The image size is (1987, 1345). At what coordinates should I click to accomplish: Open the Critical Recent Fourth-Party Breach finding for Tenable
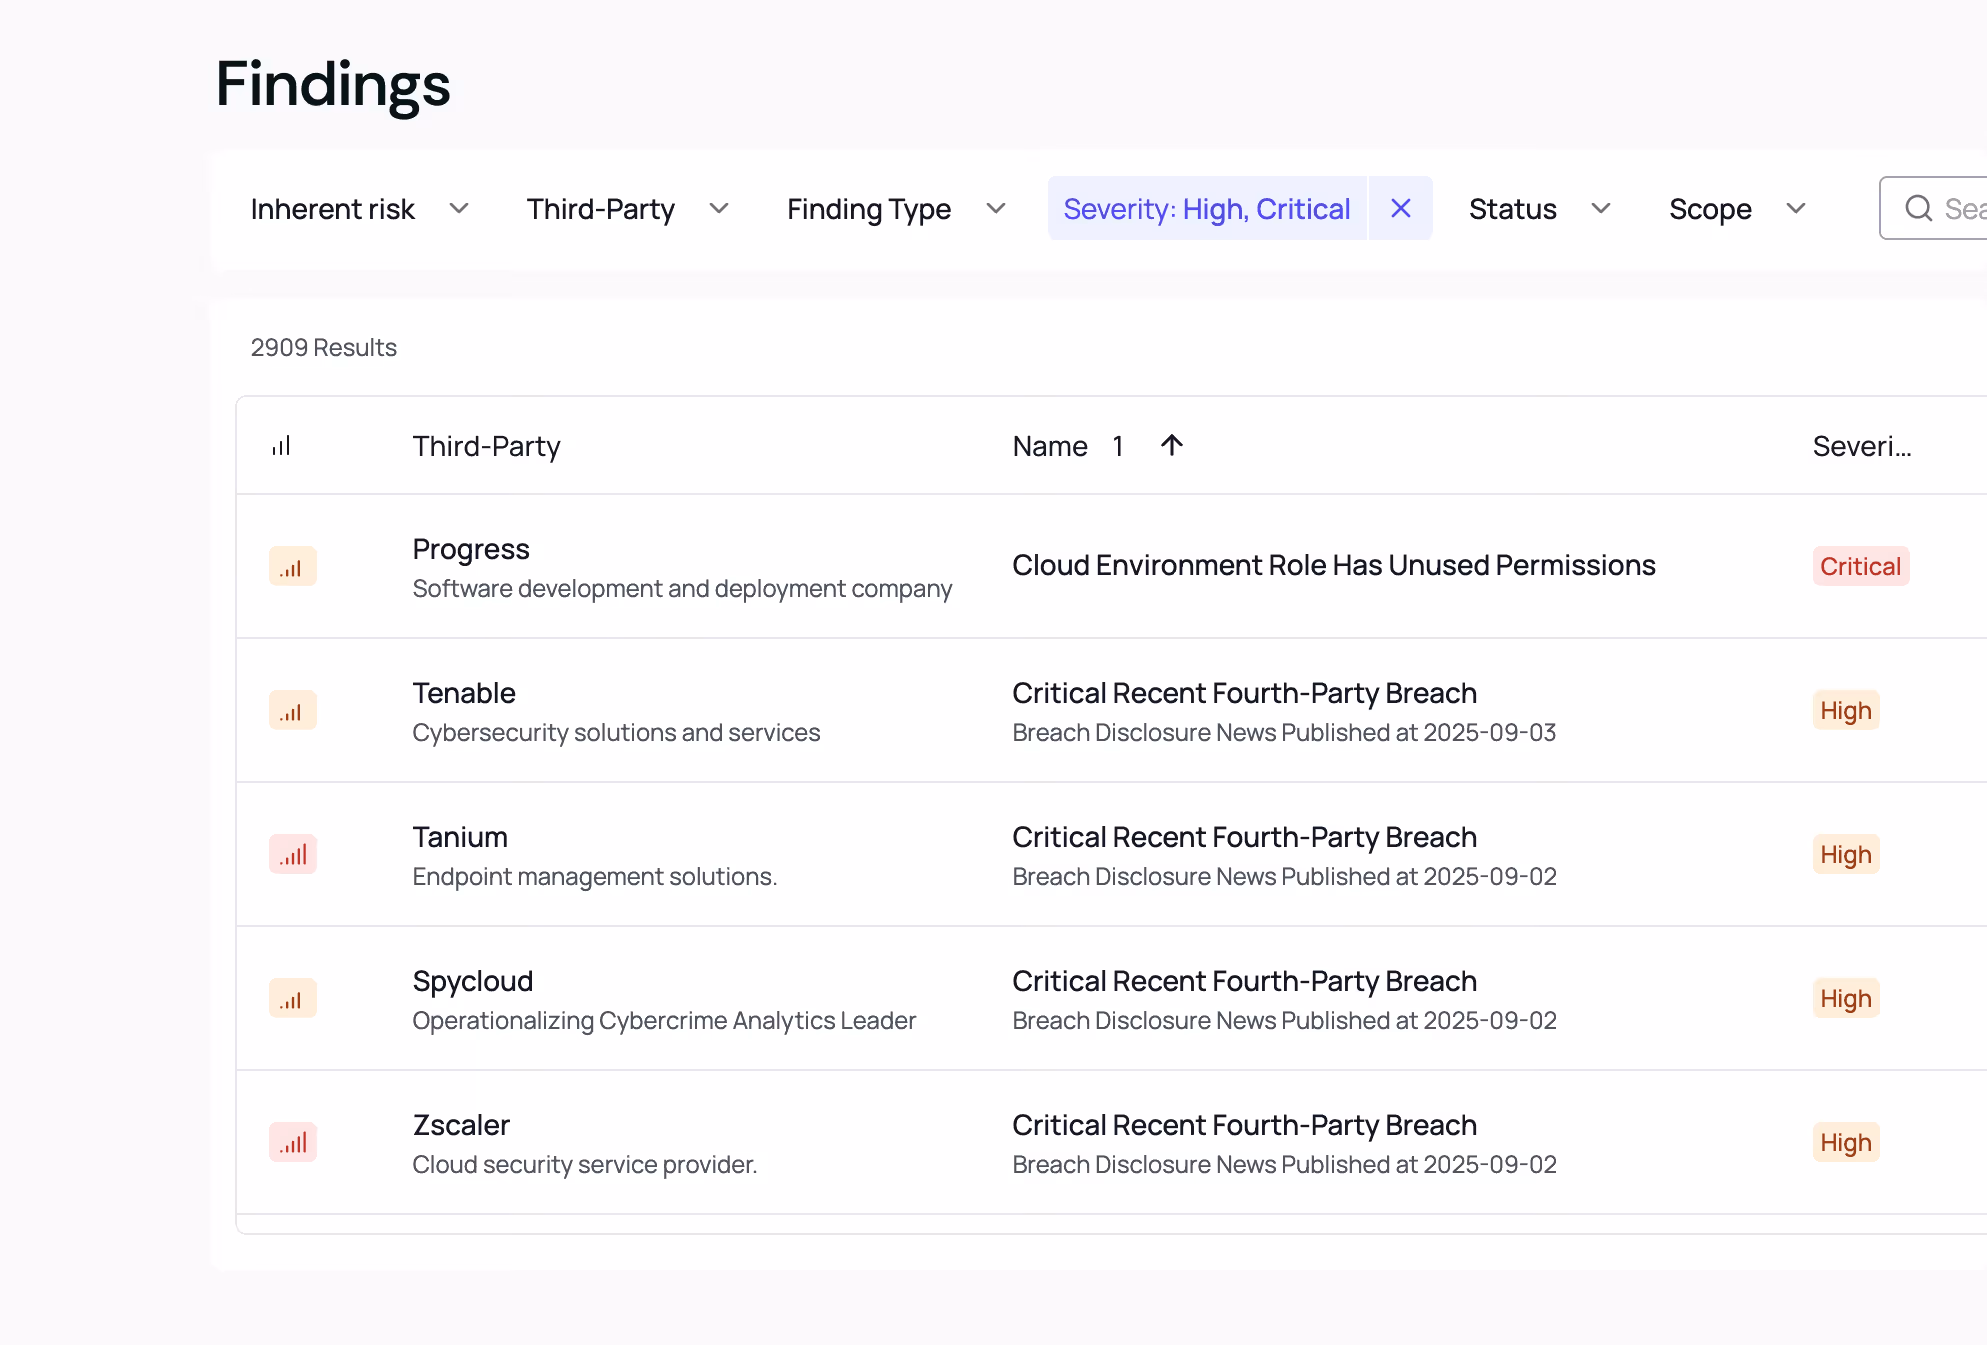tap(1244, 693)
